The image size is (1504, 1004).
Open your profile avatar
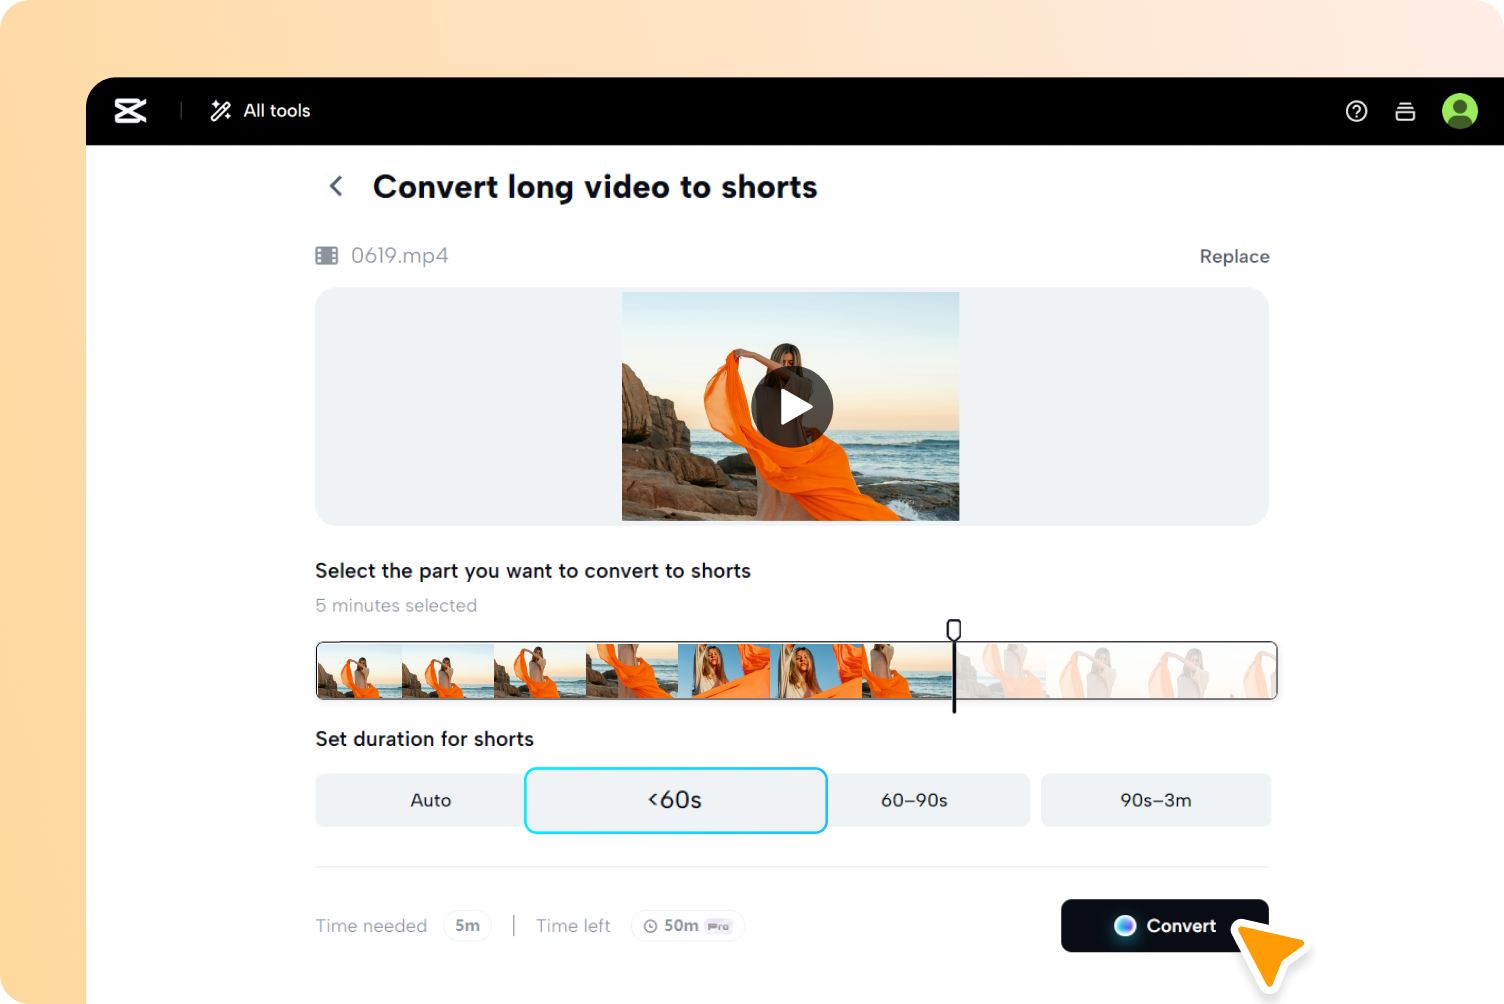pos(1459,111)
